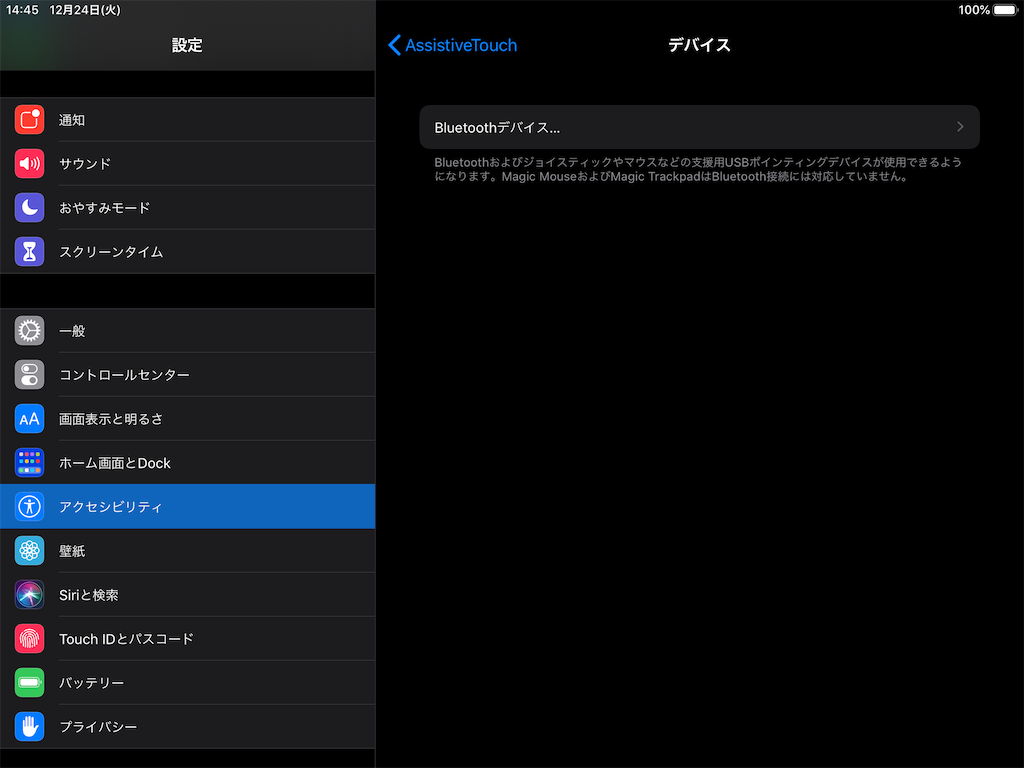Expand Bluetoothデバイス disclosure chevron
The width and height of the screenshot is (1024, 768).
pos(960,127)
